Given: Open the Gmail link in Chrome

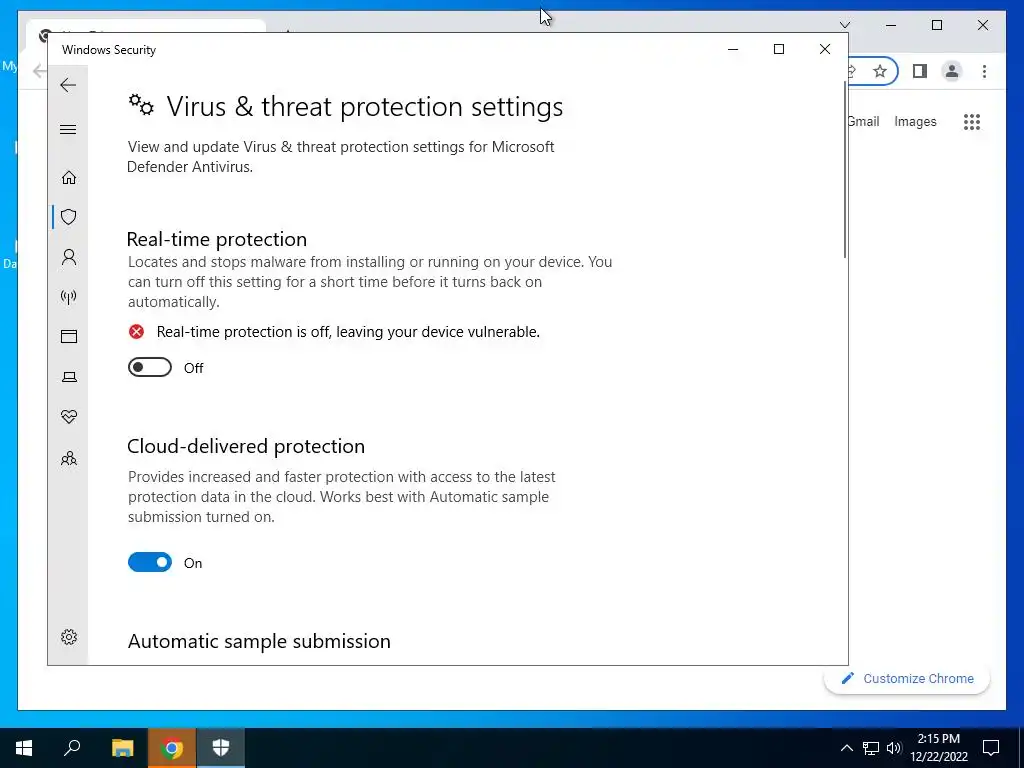Looking at the screenshot, I should 863,121.
